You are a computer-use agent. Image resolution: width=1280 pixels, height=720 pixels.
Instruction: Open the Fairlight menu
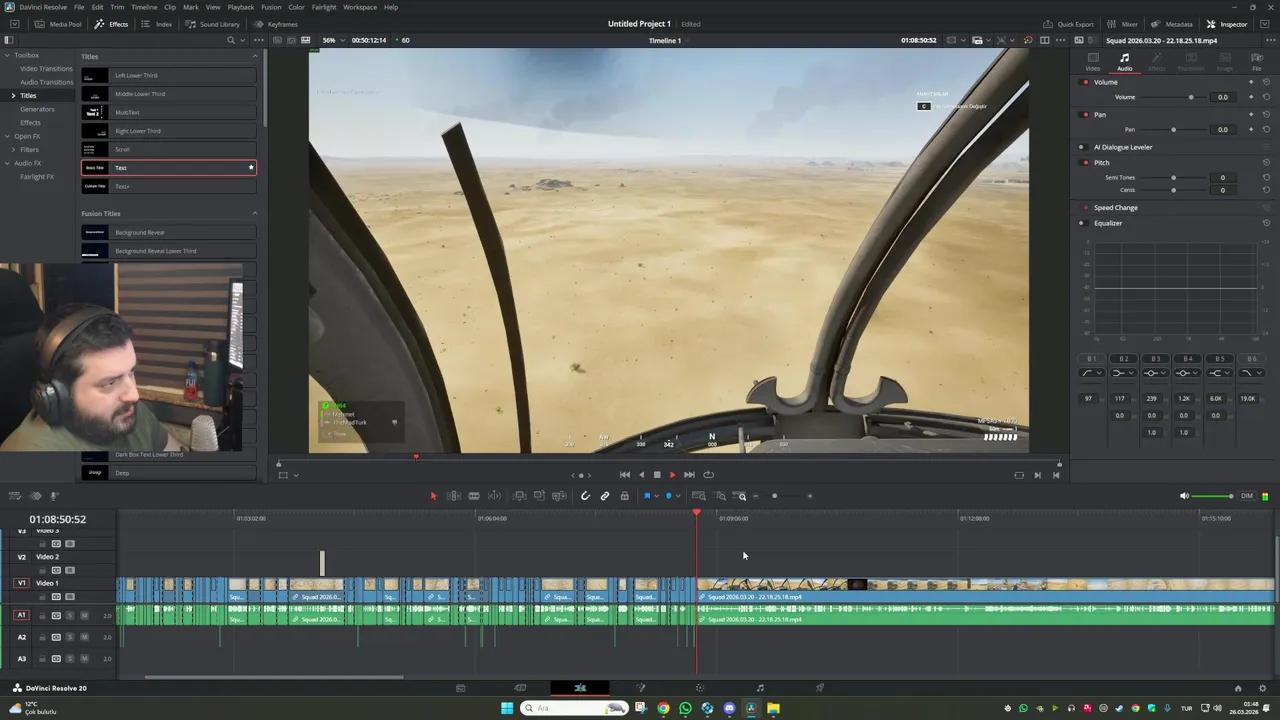click(324, 7)
